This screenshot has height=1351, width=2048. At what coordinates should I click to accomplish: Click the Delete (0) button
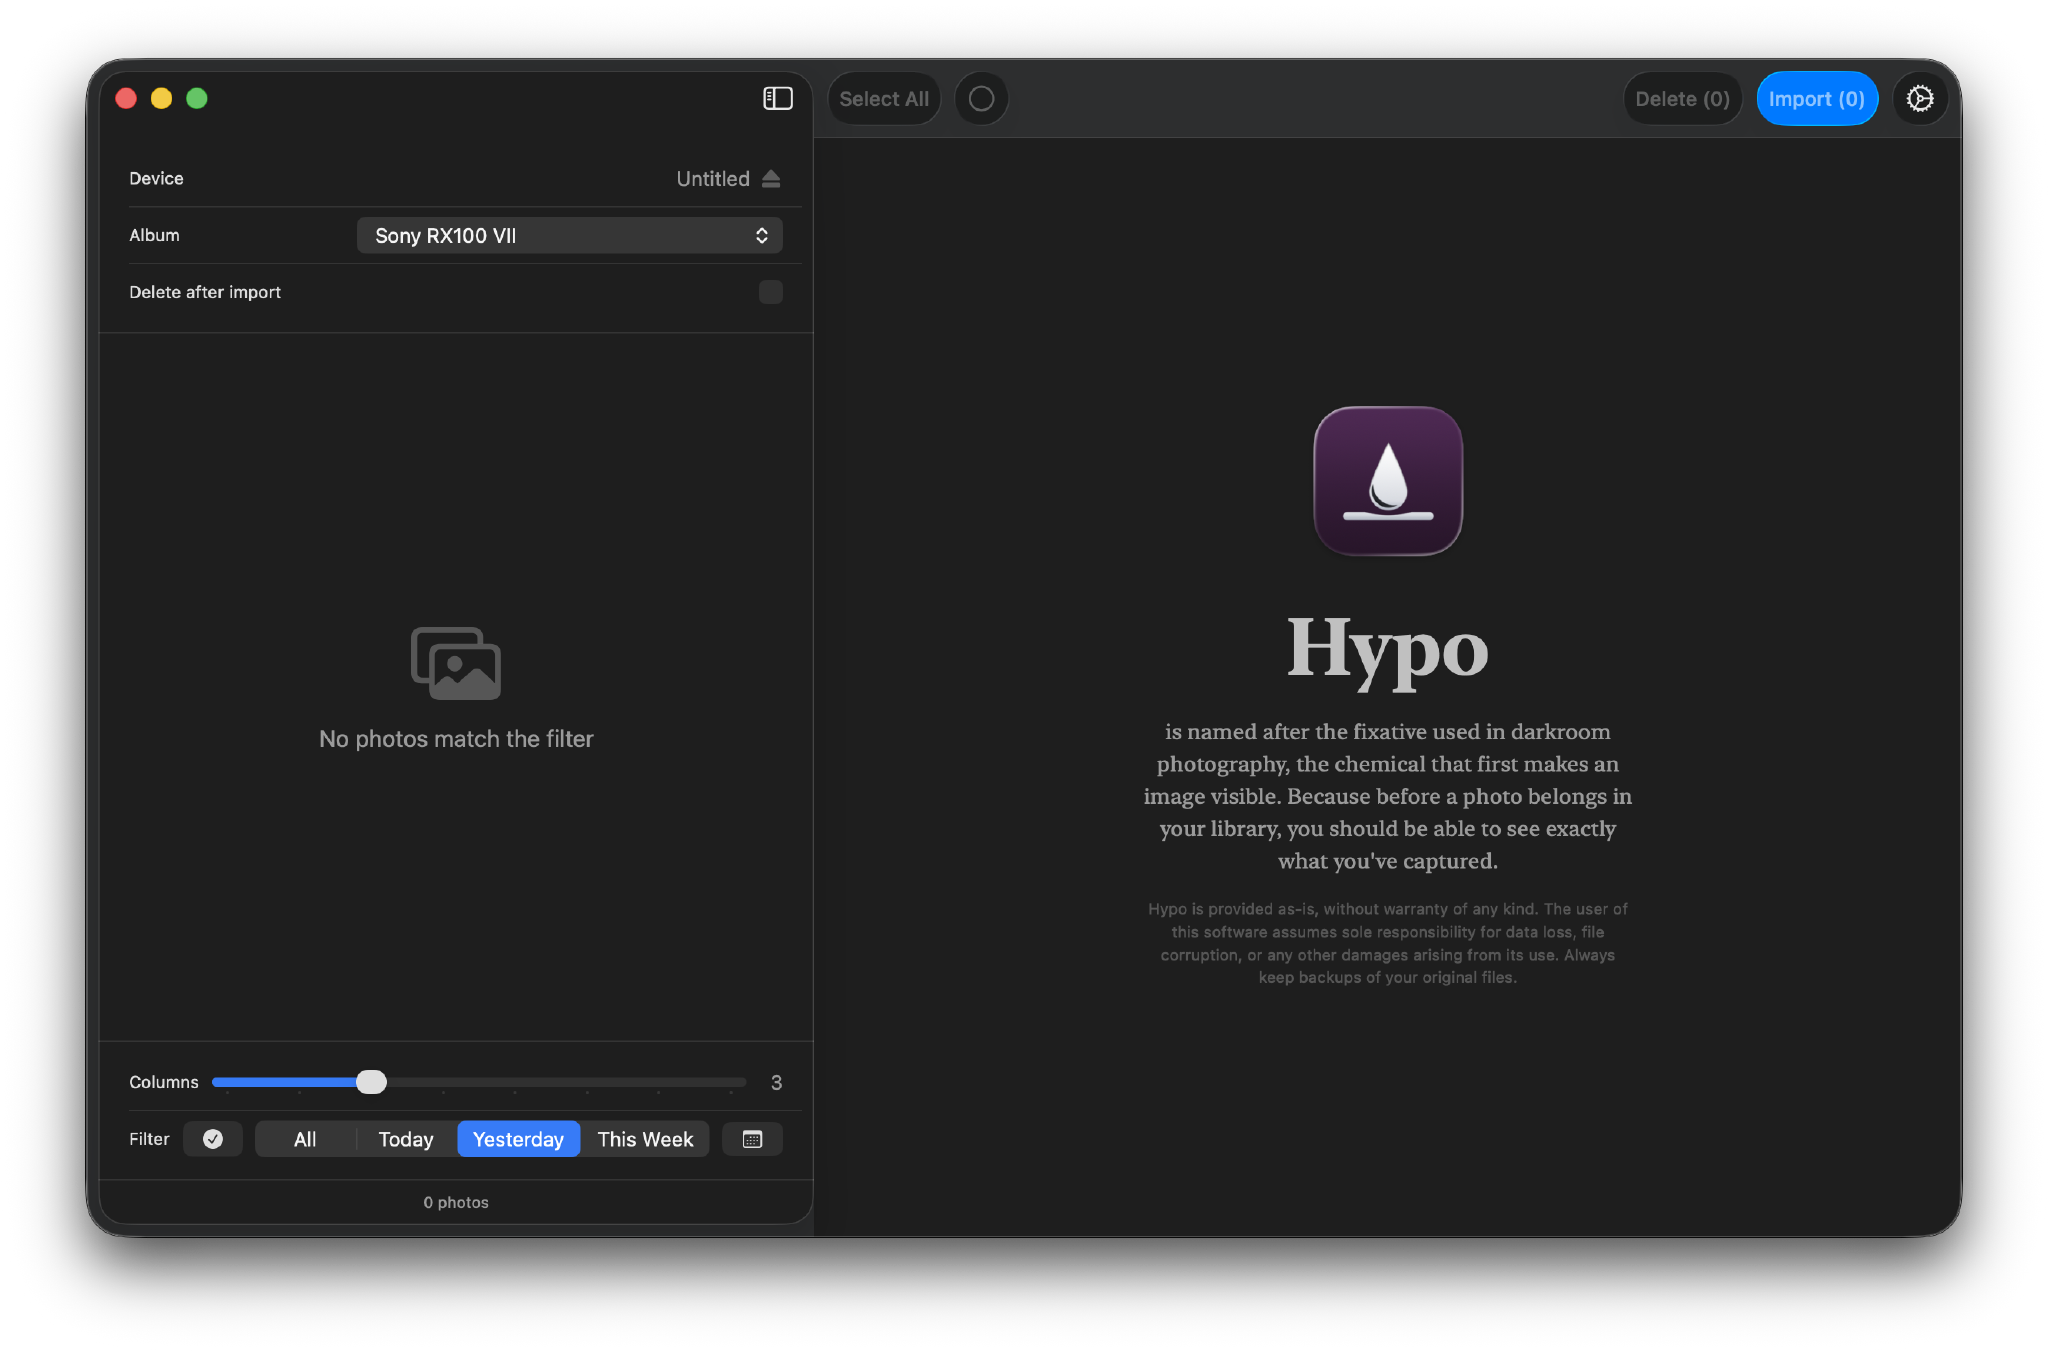pos(1681,98)
